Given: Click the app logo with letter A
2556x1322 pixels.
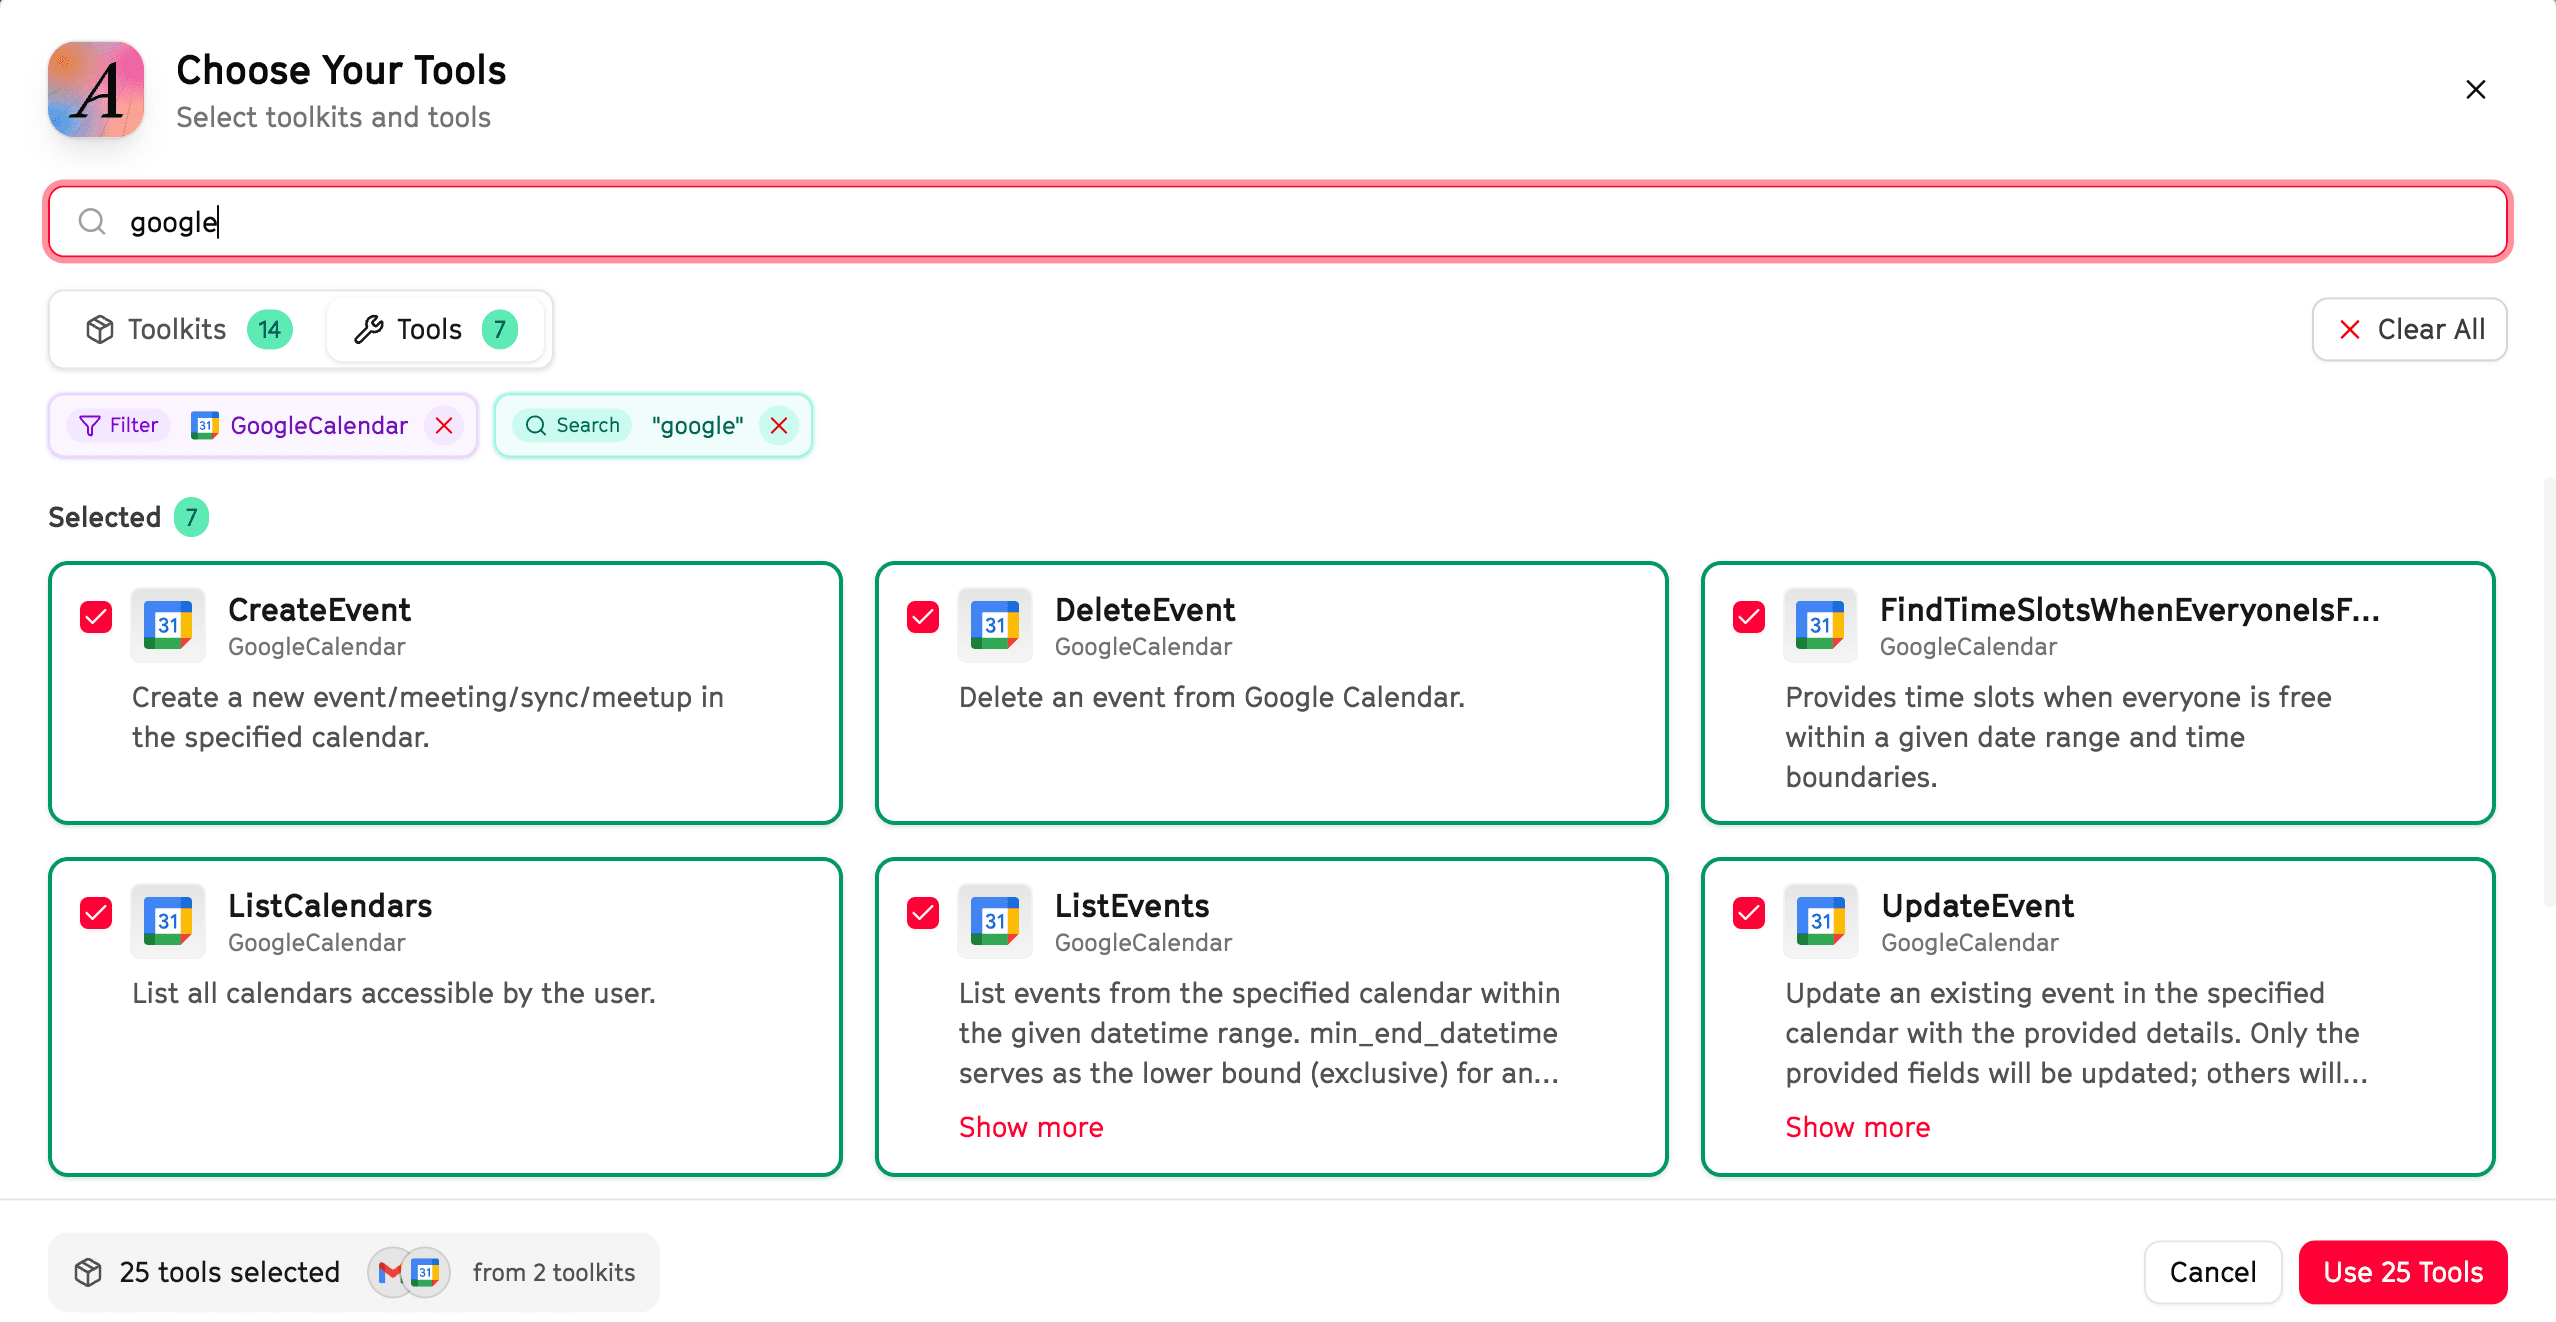Looking at the screenshot, I should coord(96,90).
